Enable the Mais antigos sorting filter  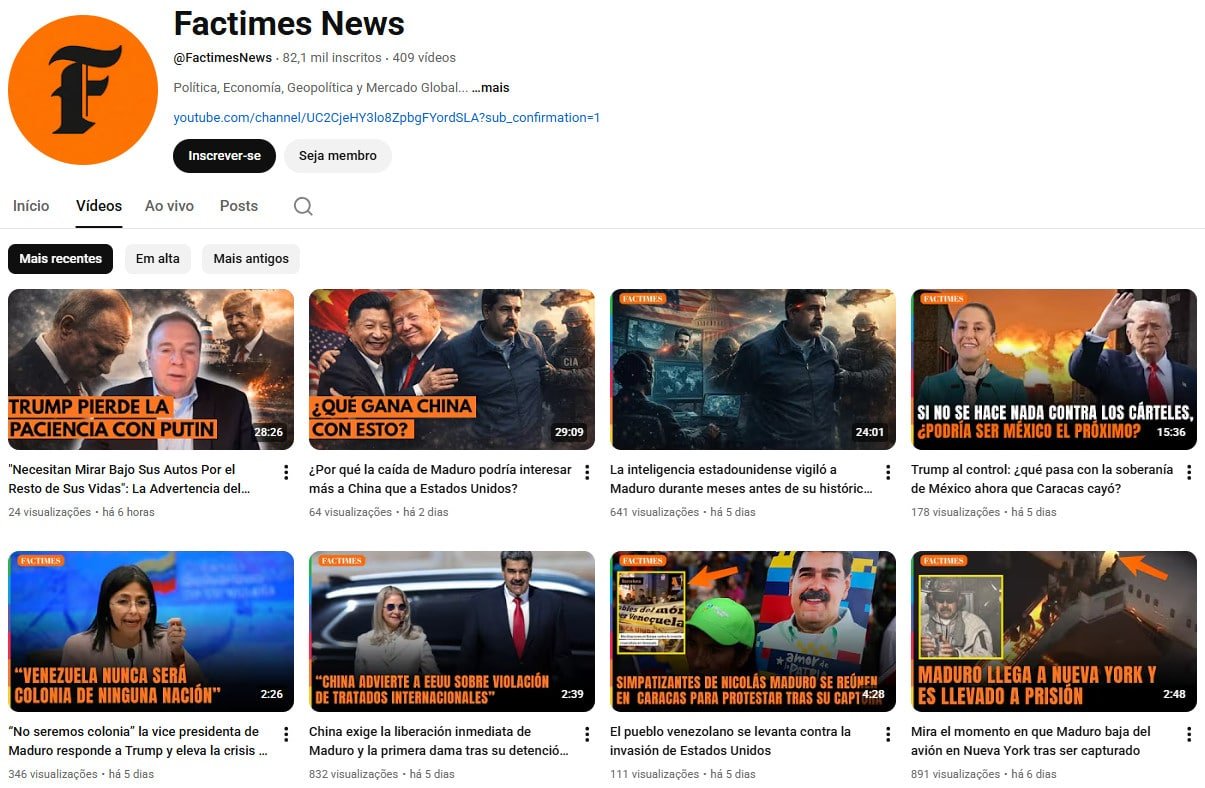[x=250, y=258]
